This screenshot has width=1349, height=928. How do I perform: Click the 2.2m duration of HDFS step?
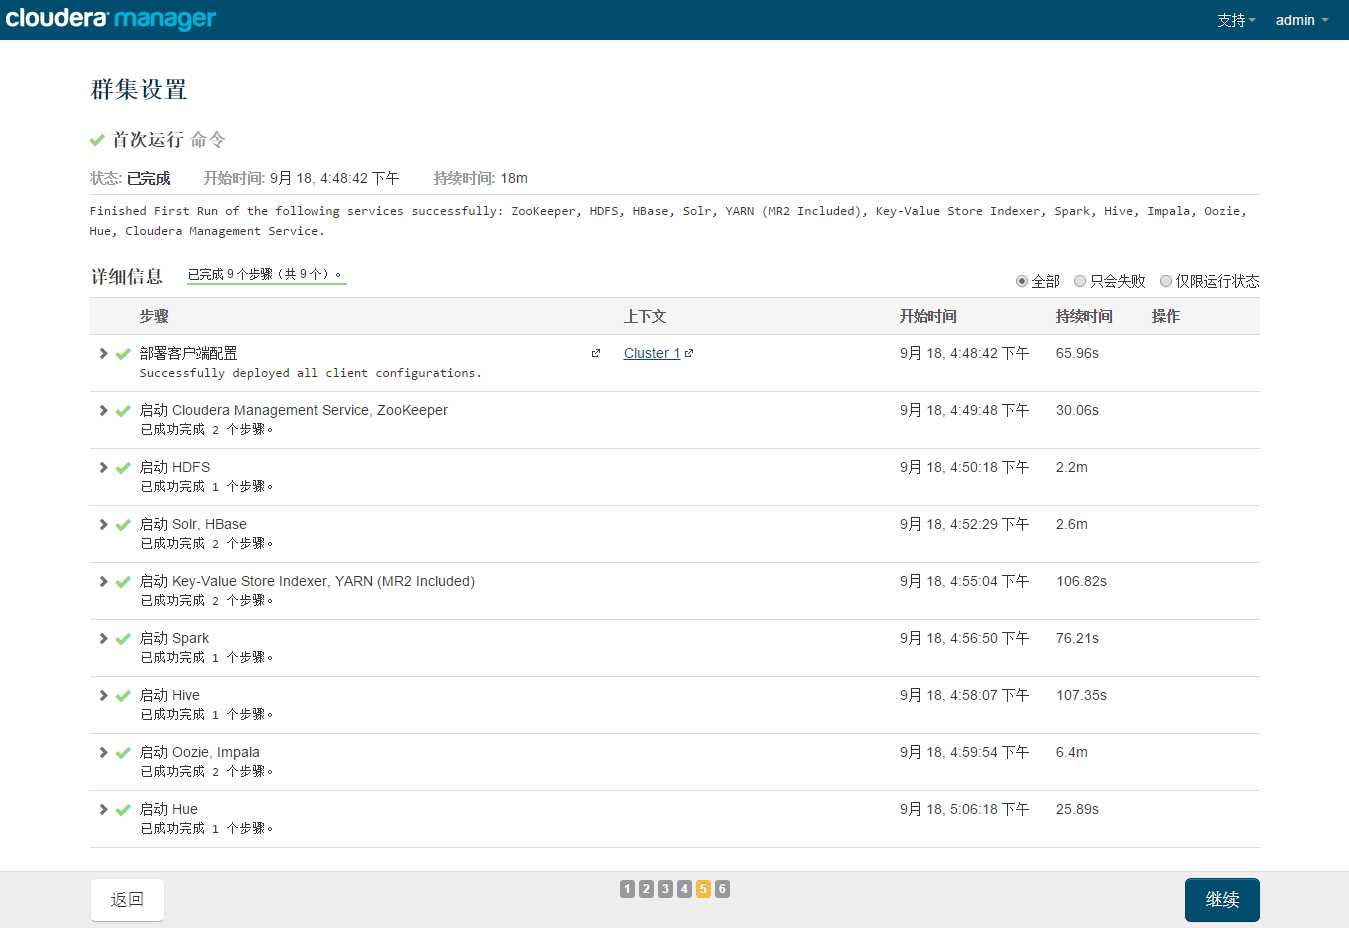pos(1071,467)
